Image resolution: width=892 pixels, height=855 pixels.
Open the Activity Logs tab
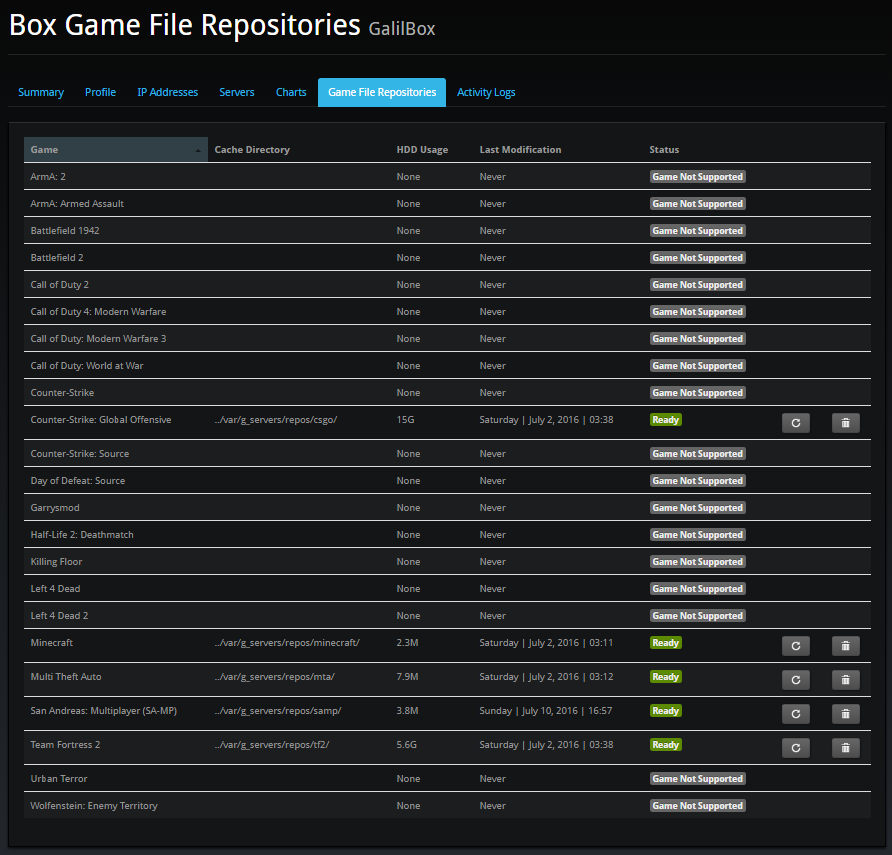pos(486,92)
